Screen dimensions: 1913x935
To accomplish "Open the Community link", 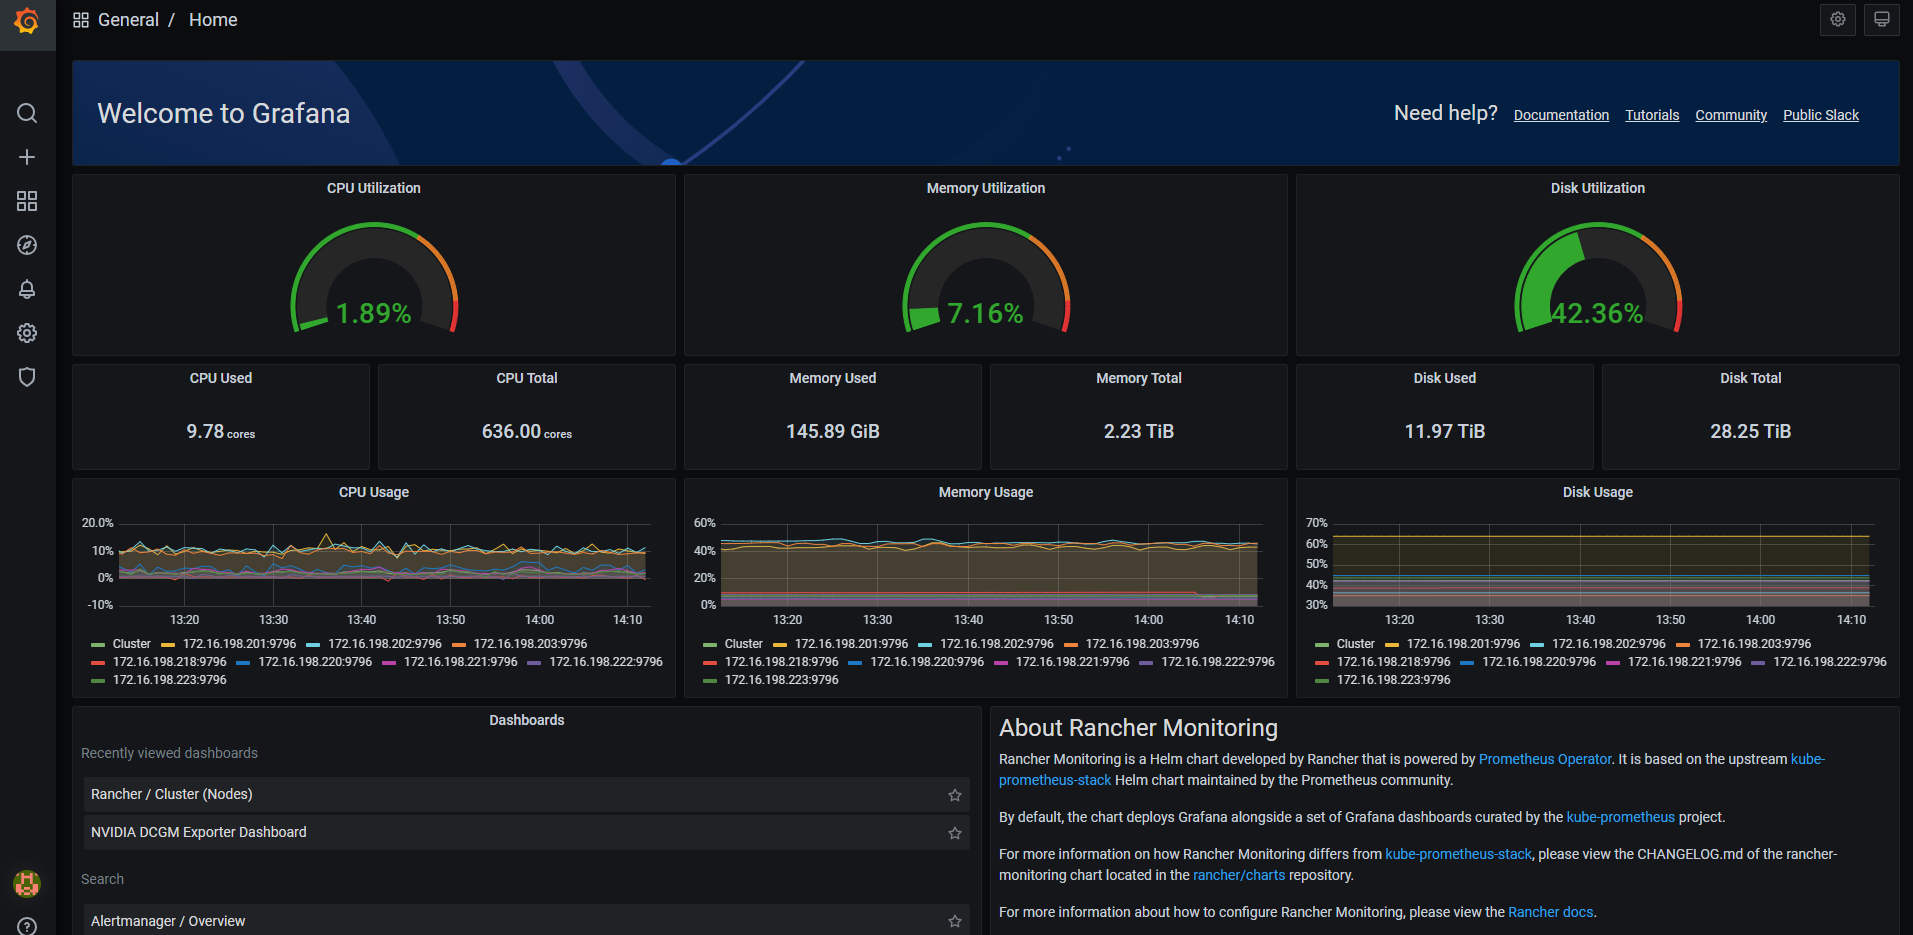I will [1731, 115].
